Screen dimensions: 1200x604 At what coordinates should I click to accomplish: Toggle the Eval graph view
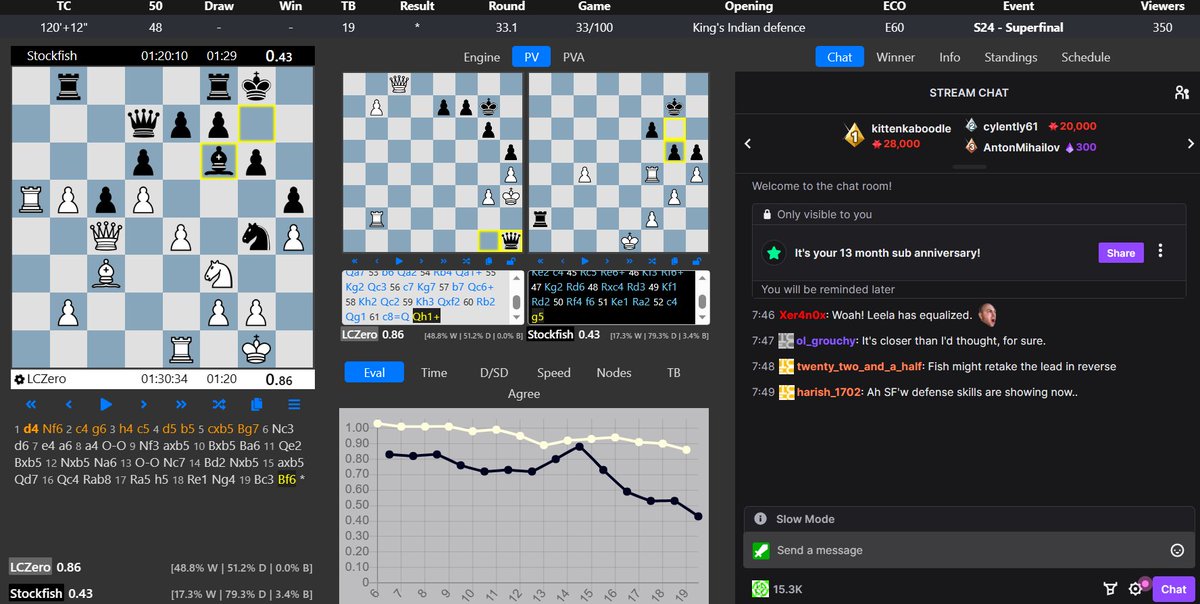[374, 371]
